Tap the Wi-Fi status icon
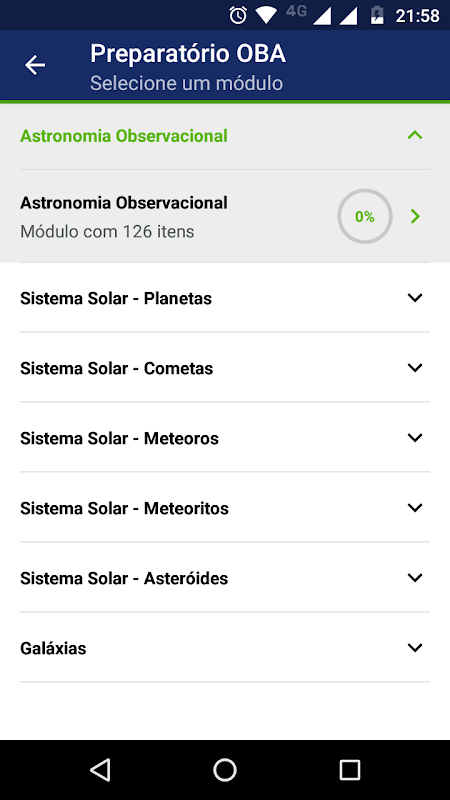The image size is (450, 800). [266, 15]
